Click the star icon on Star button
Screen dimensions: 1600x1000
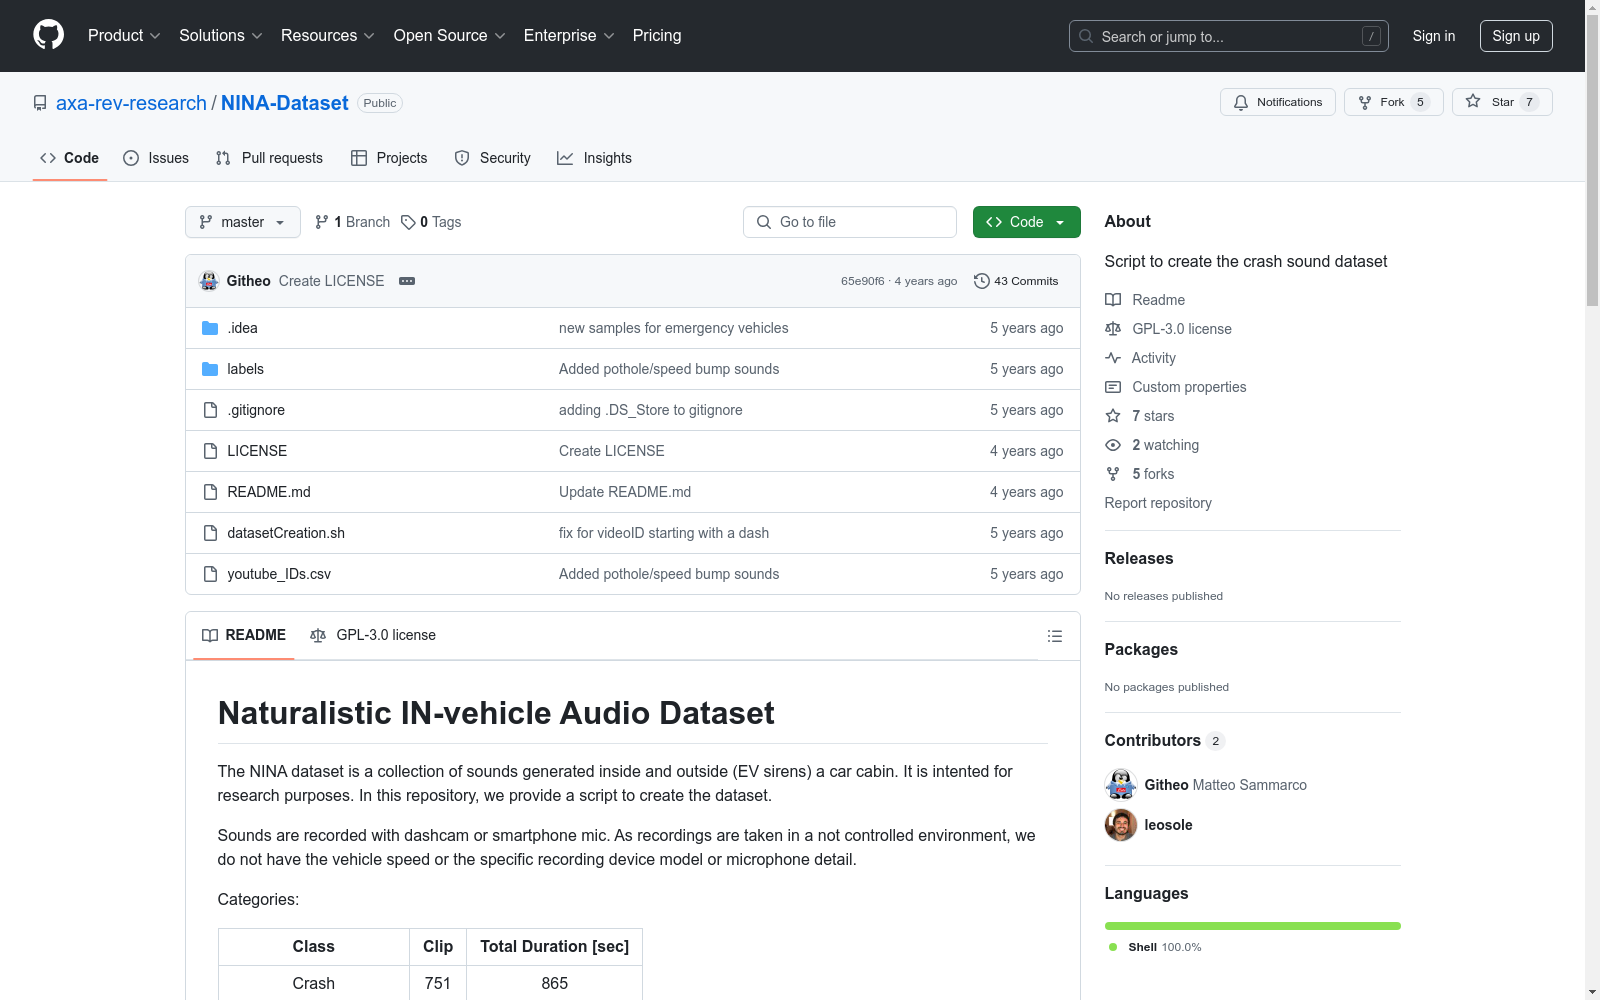coord(1473,101)
